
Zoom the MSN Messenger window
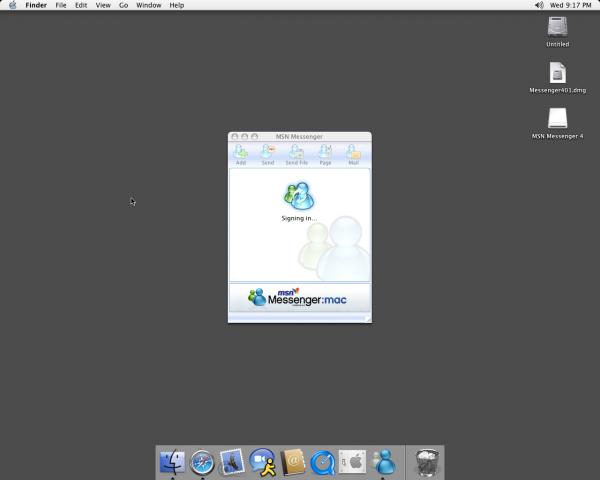pyautogui.click(x=255, y=137)
